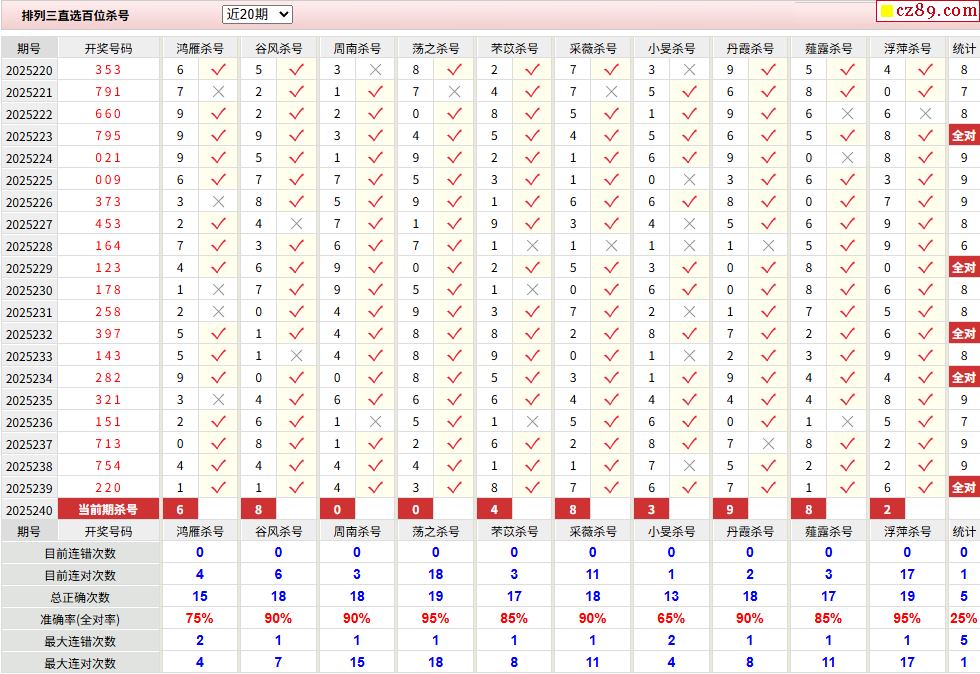
Task: Click winning number 791
Action: click(x=108, y=92)
